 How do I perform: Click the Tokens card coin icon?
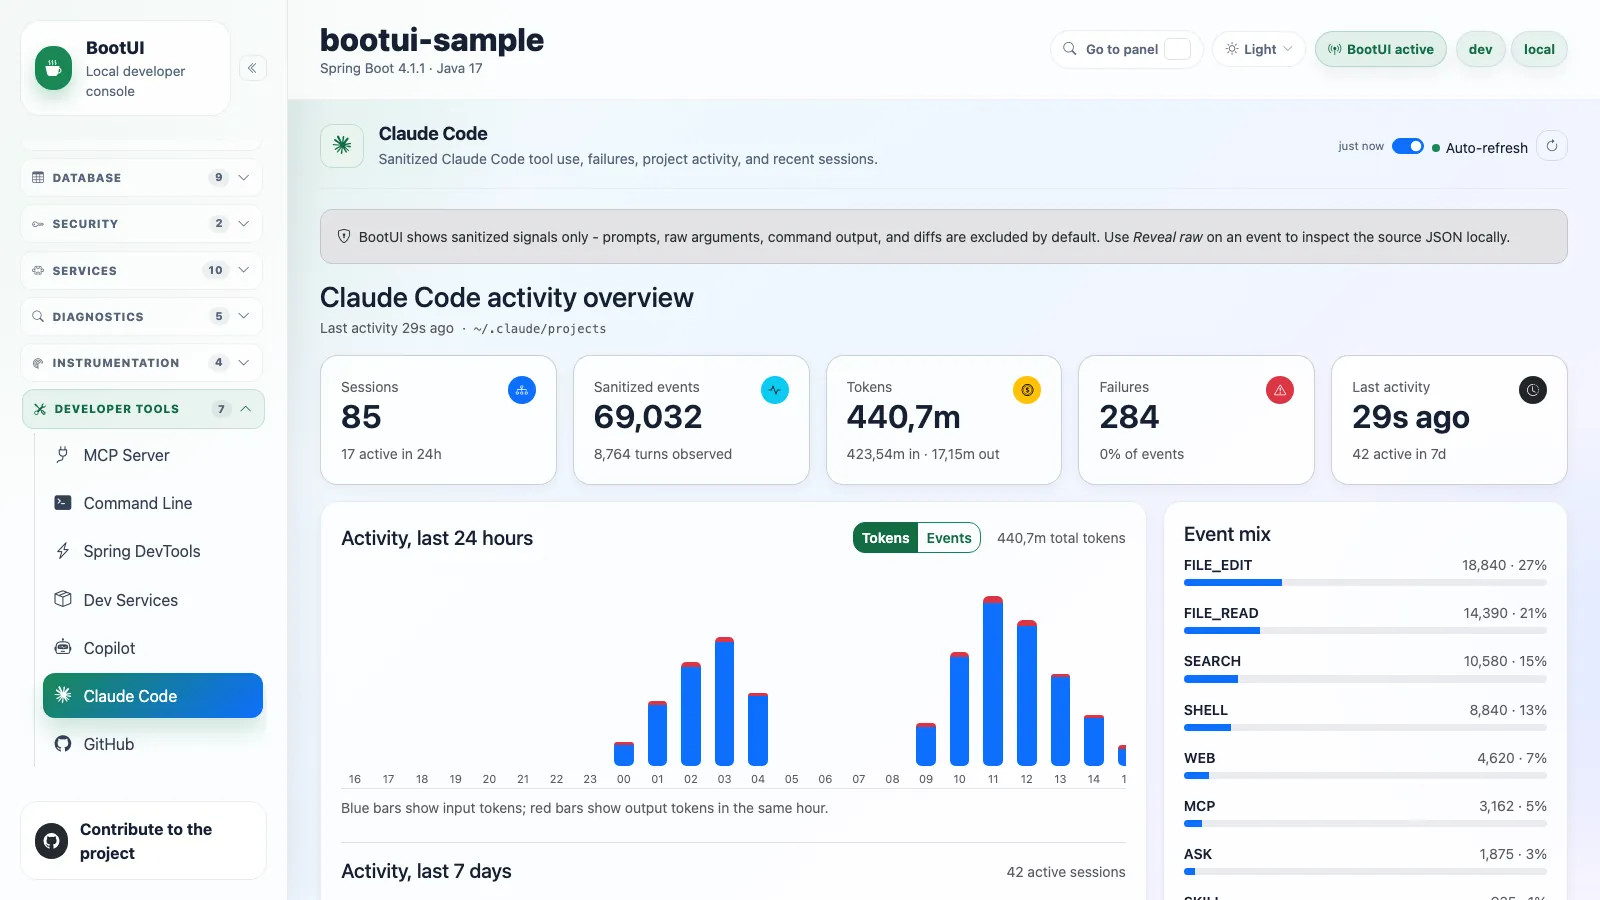click(x=1027, y=390)
